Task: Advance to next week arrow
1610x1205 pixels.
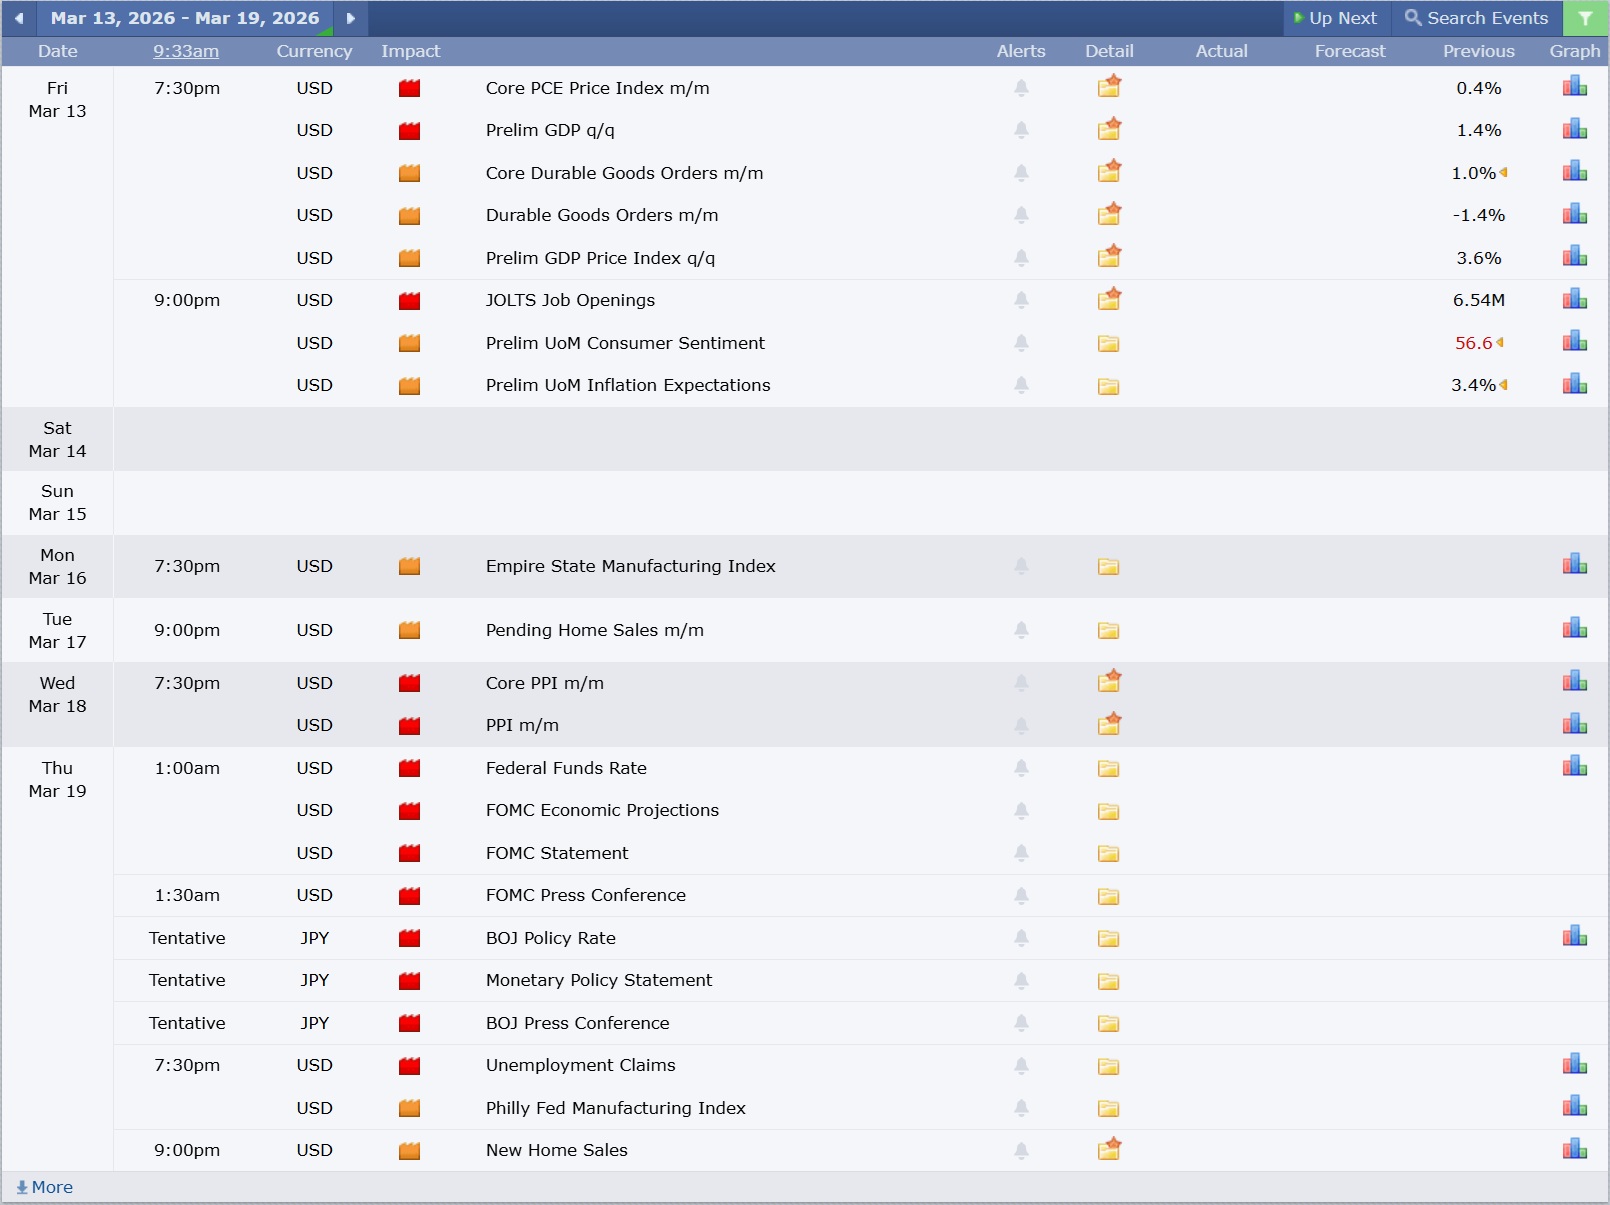Action: (x=350, y=18)
